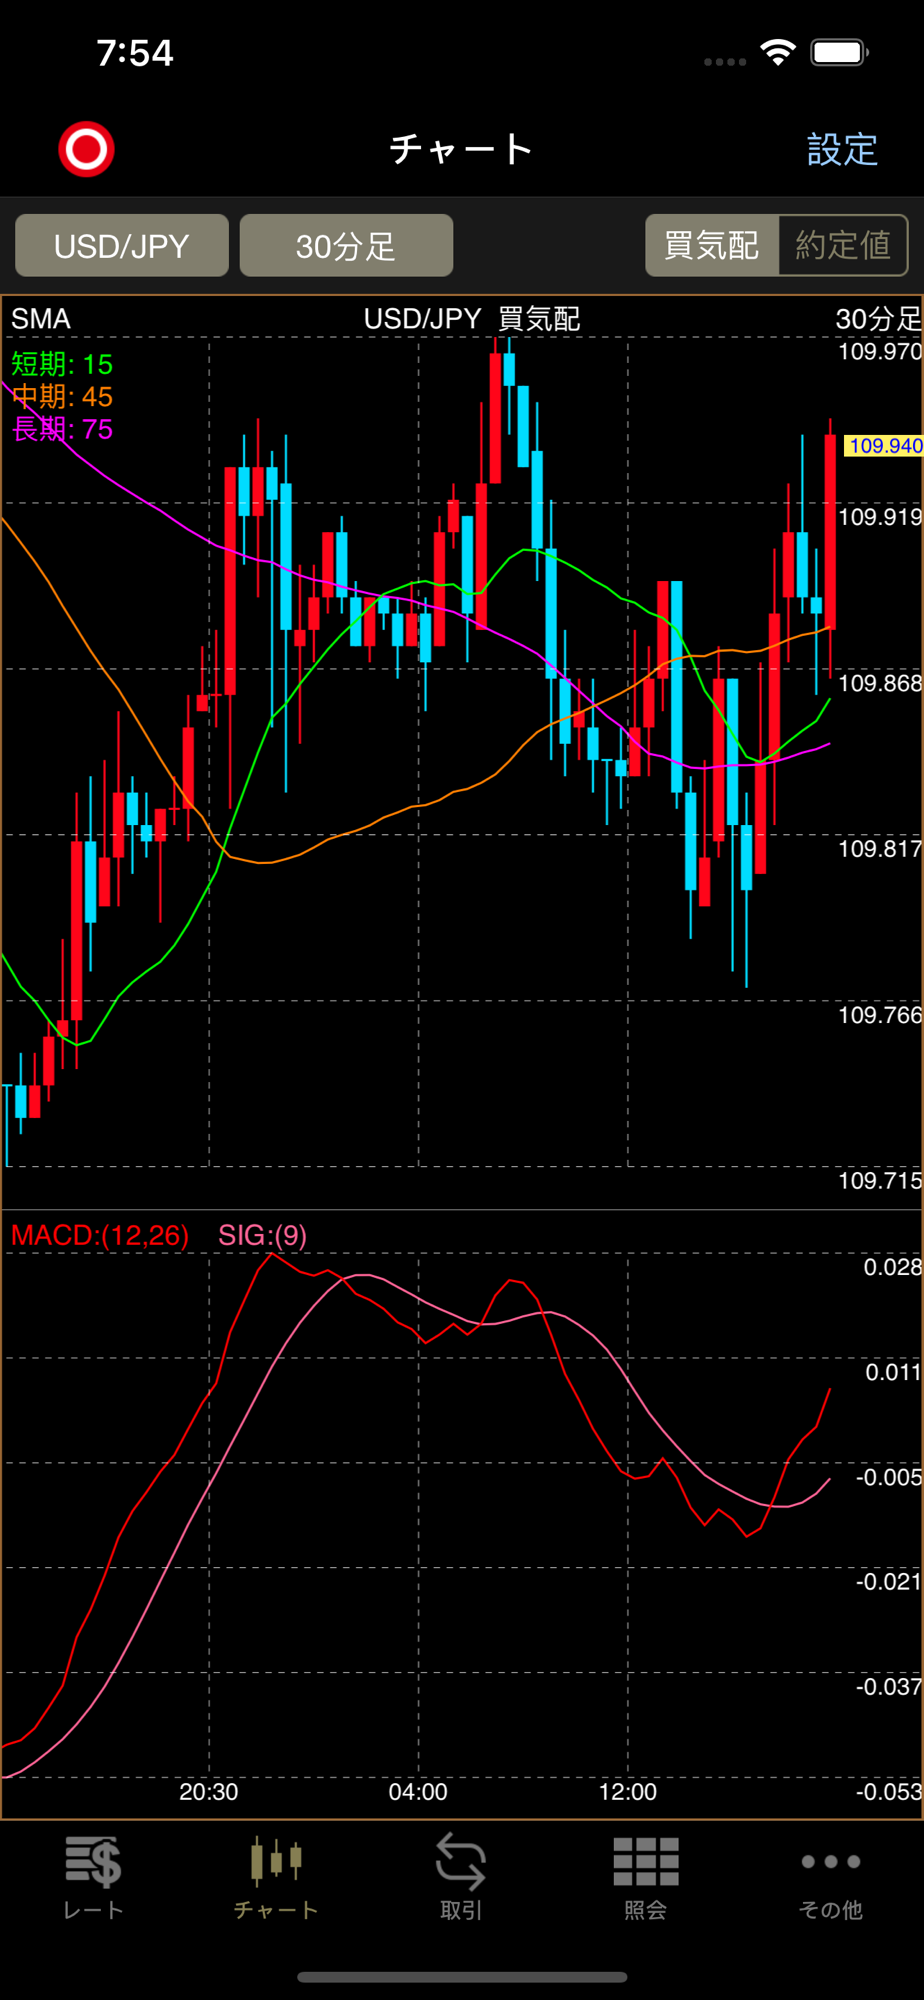The width and height of the screenshot is (924, 2000).
Task: Tap the yellow 109.940 current price tag
Action: pyautogui.click(x=884, y=446)
